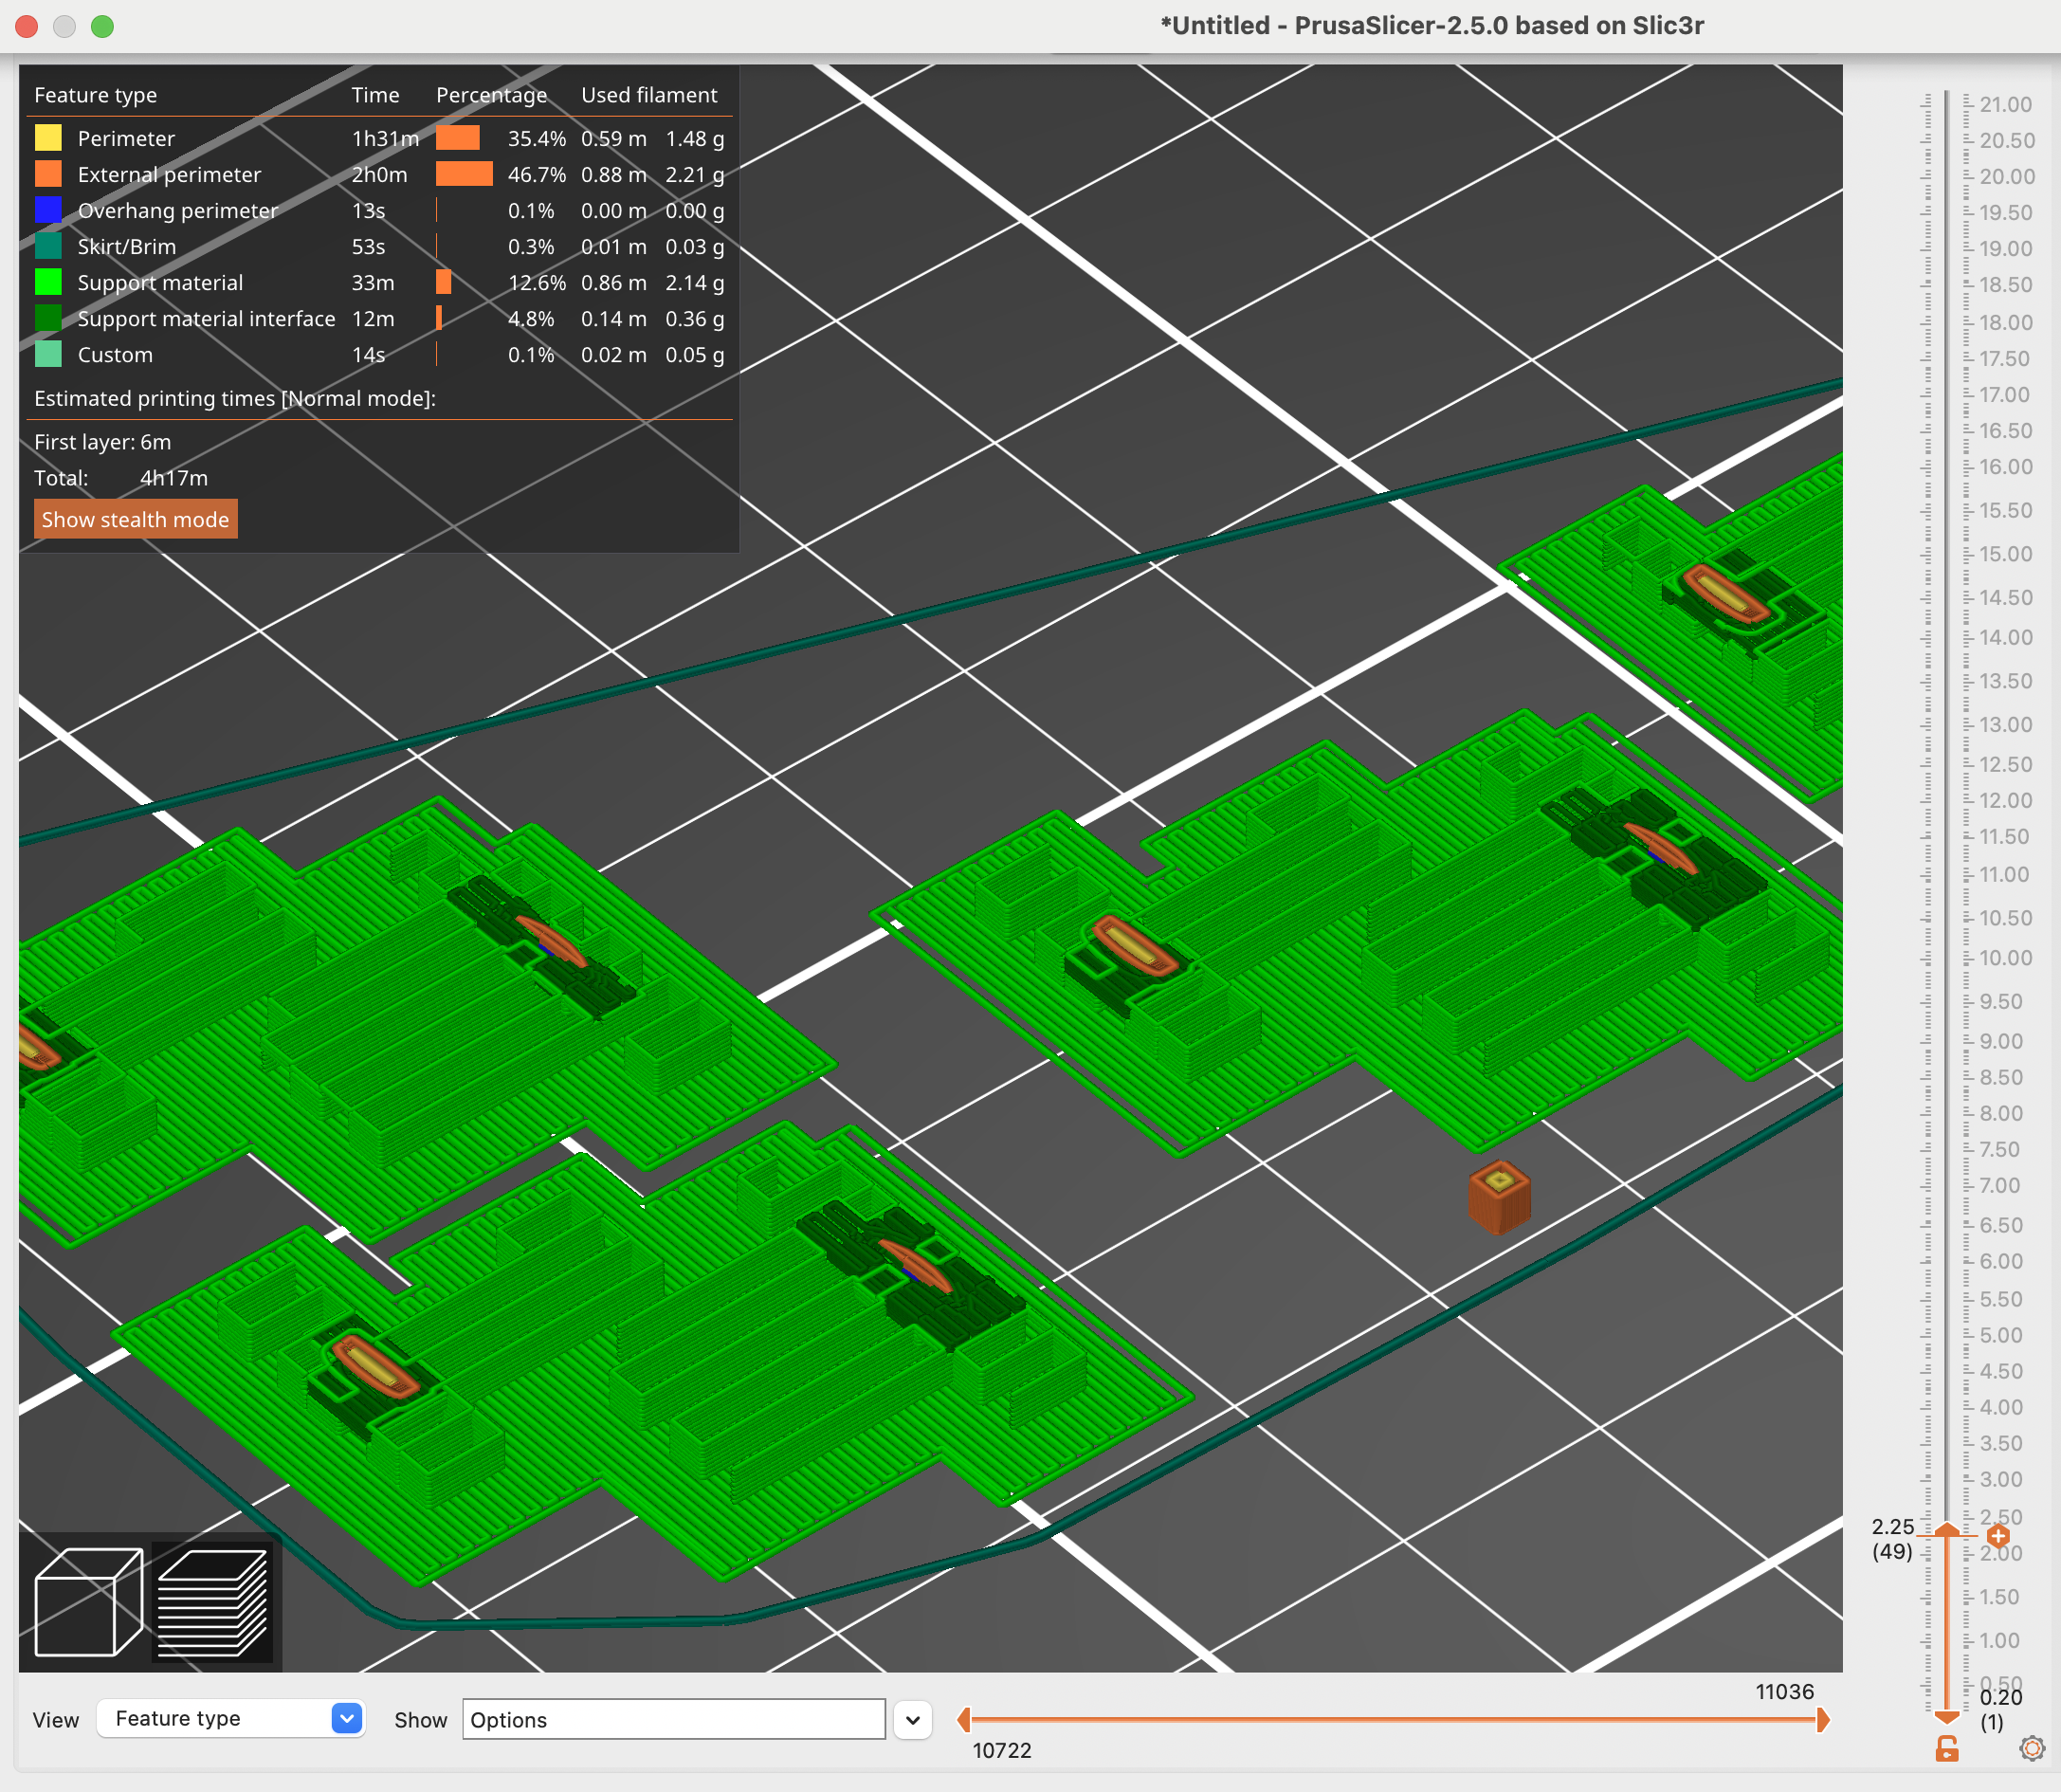
Task: Select the sliced layers preview icon
Action: point(213,1602)
